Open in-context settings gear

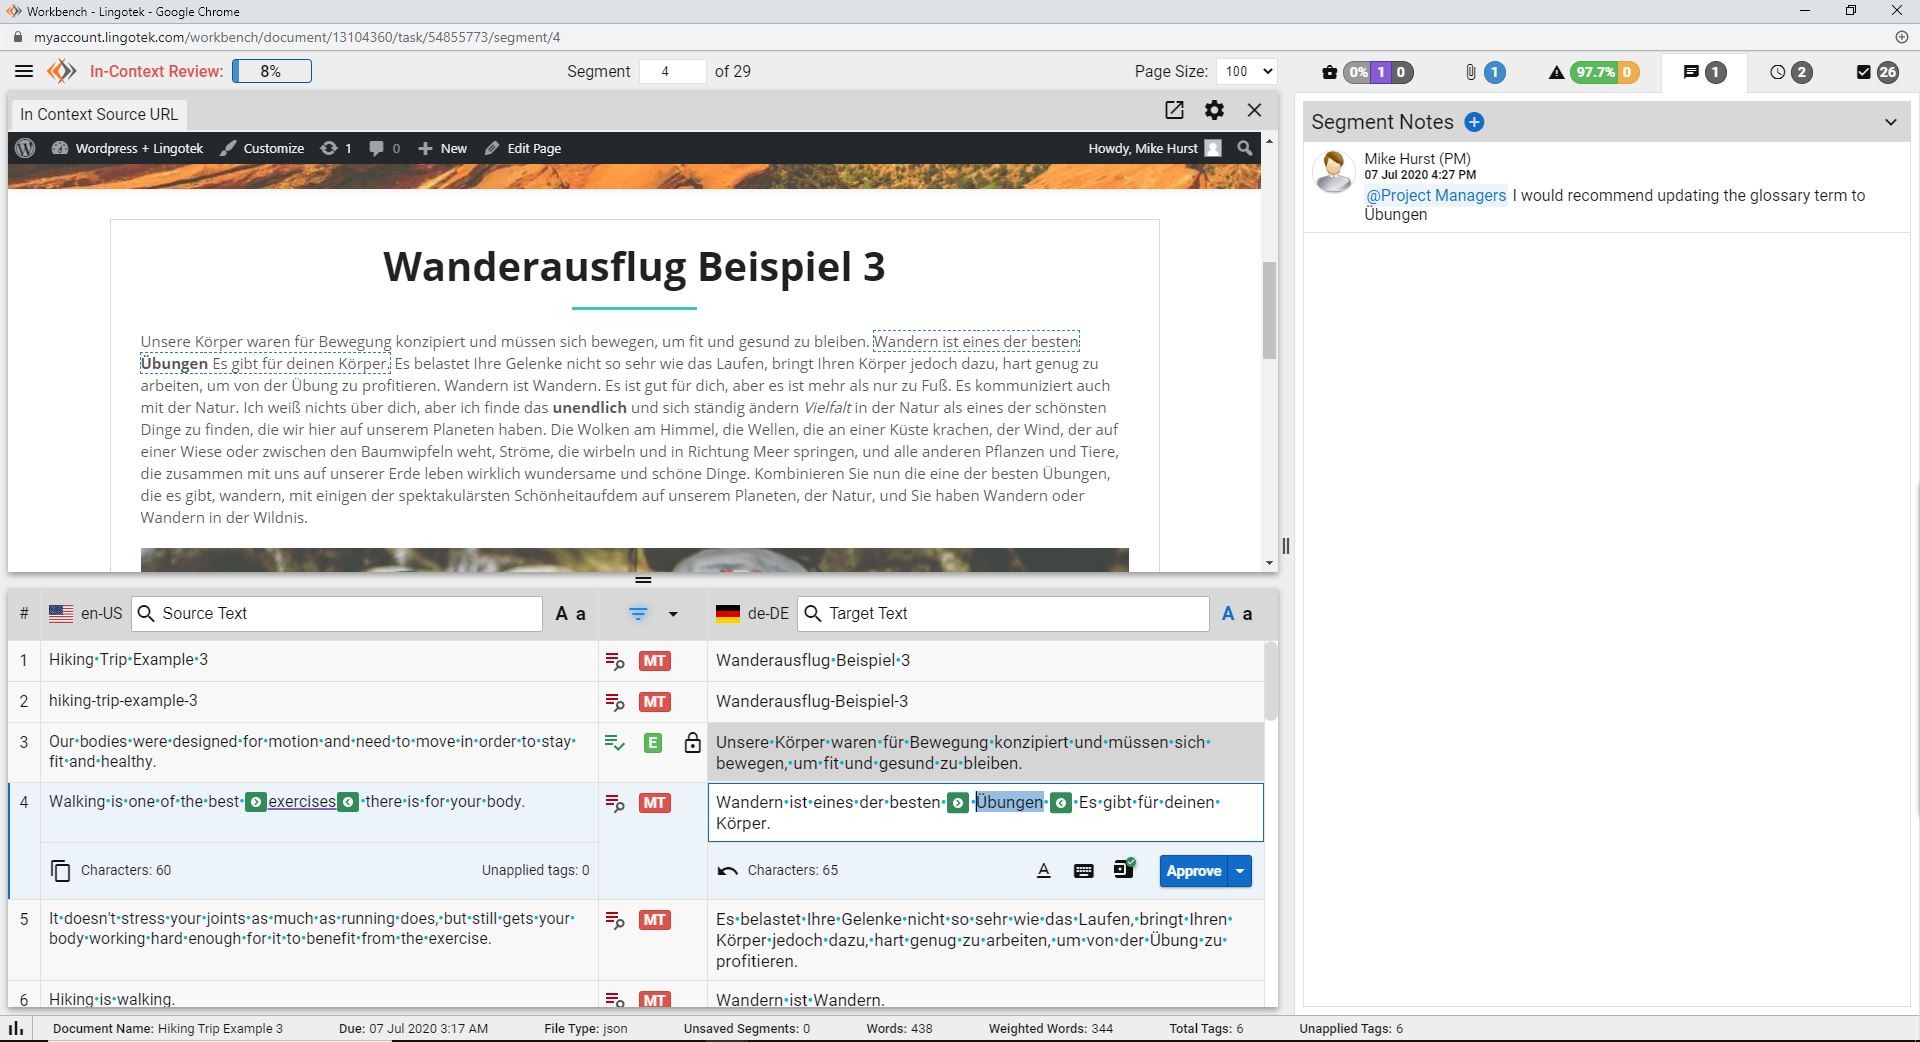tap(1214, 110)
